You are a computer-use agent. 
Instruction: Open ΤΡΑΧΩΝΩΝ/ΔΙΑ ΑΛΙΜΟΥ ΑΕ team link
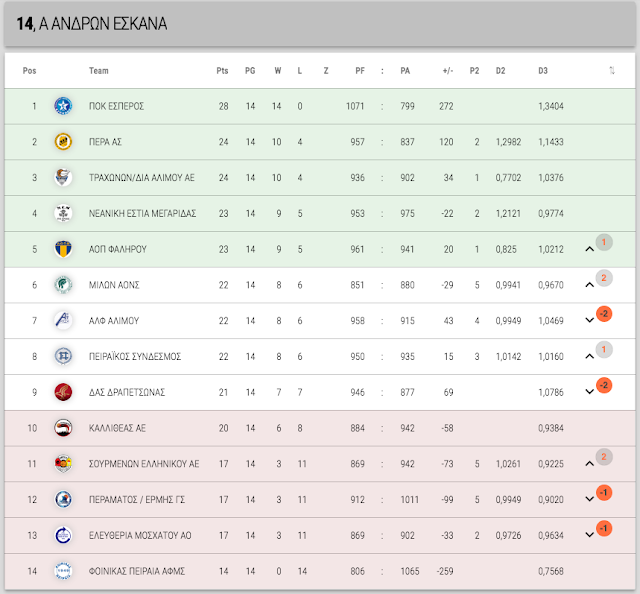(142, 178)
